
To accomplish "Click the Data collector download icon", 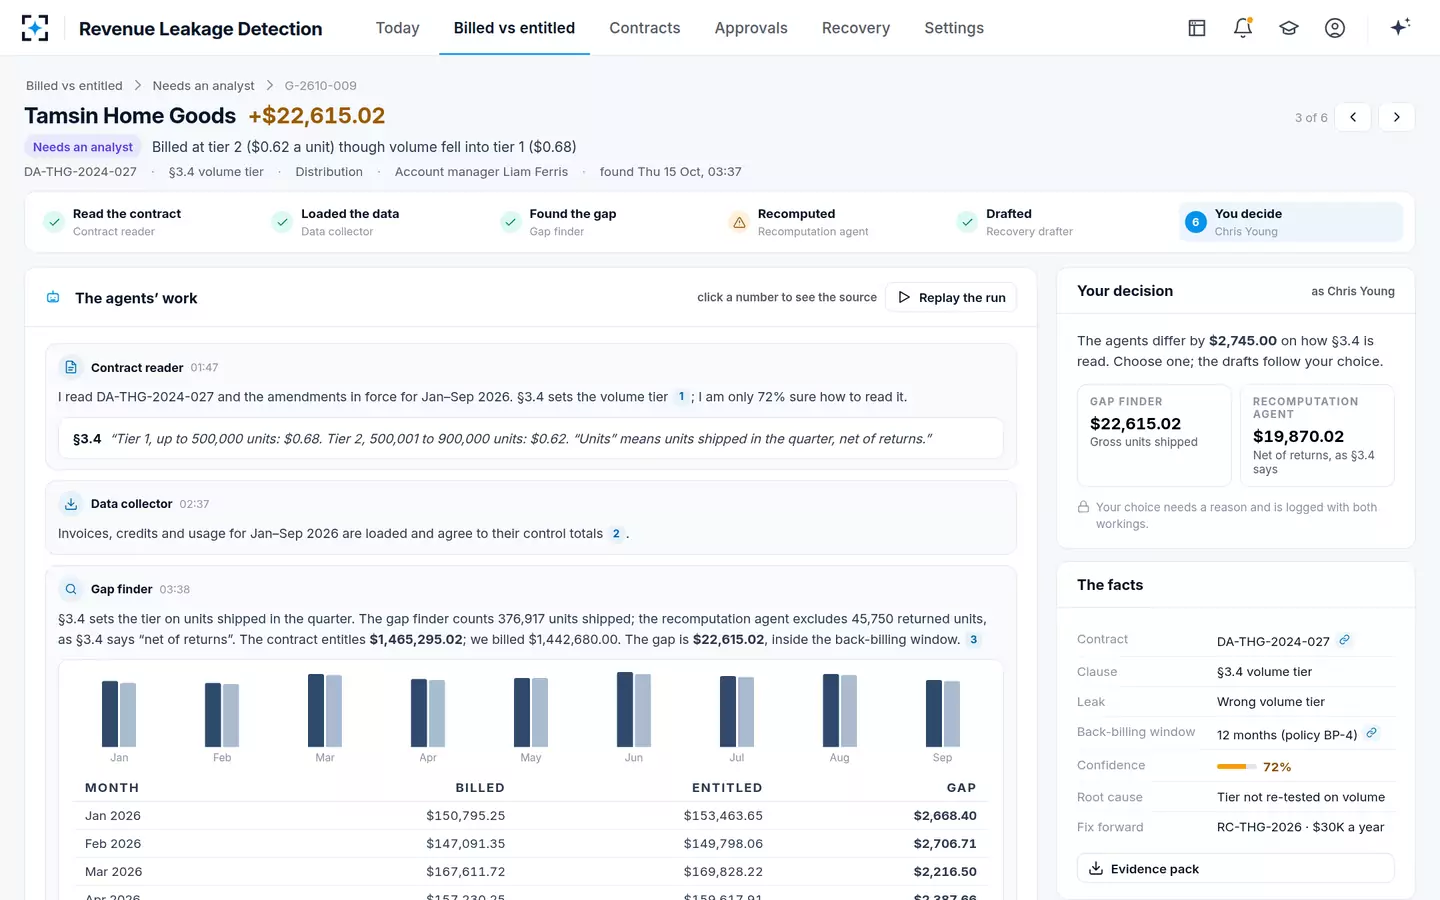I will point(71,504).
